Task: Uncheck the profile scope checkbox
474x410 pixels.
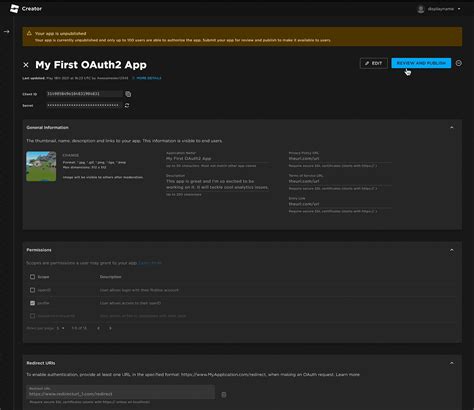Action: 32,303
